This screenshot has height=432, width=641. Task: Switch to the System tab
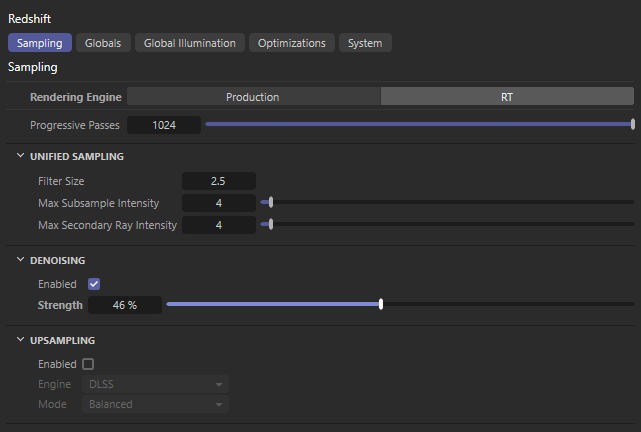tap(365, 43)
